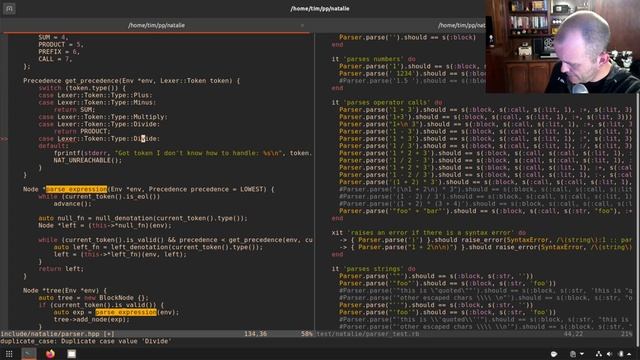Click the line 'PRODUCT = 5,'

click(61, 44)
